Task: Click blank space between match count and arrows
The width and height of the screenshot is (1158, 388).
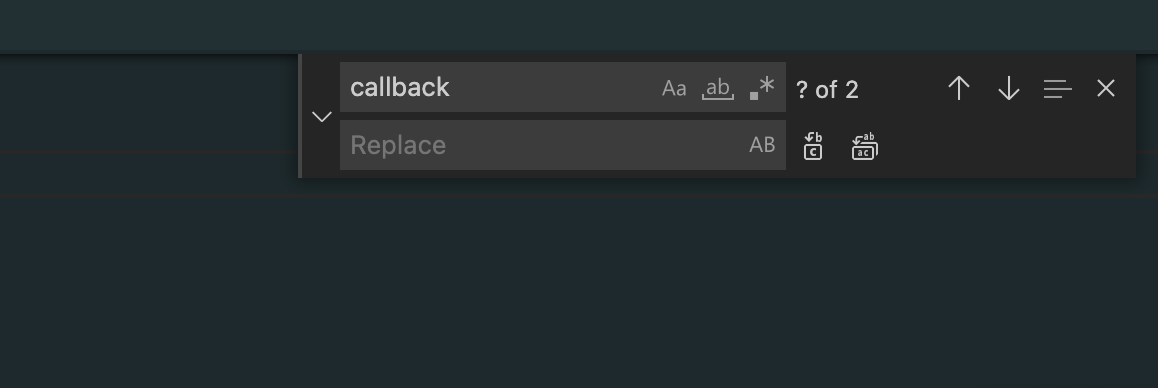Action: point(901,89)
